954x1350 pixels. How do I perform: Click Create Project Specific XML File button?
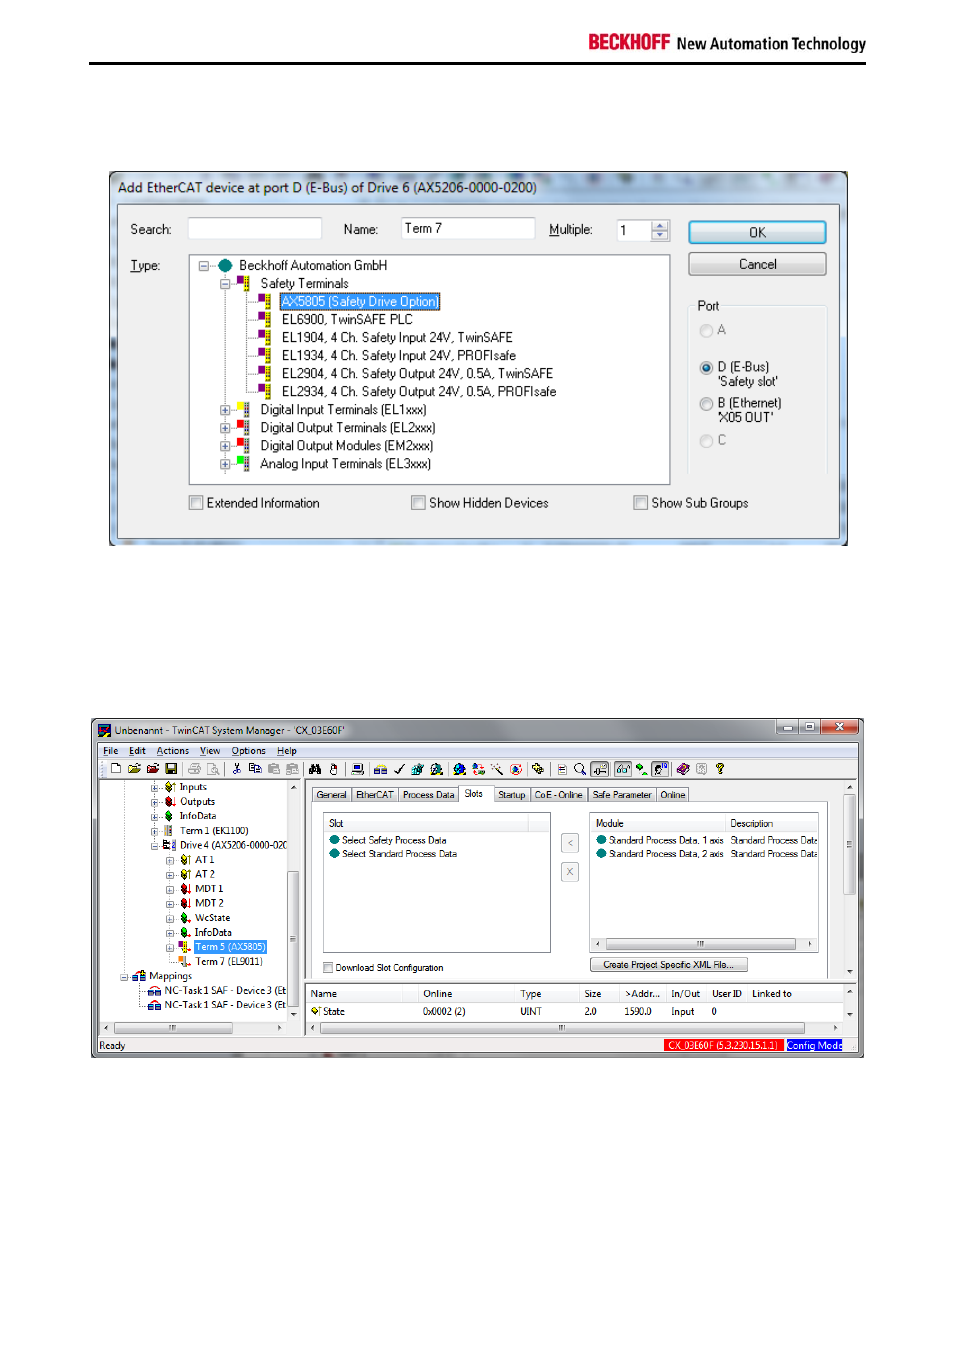[669, 965]
